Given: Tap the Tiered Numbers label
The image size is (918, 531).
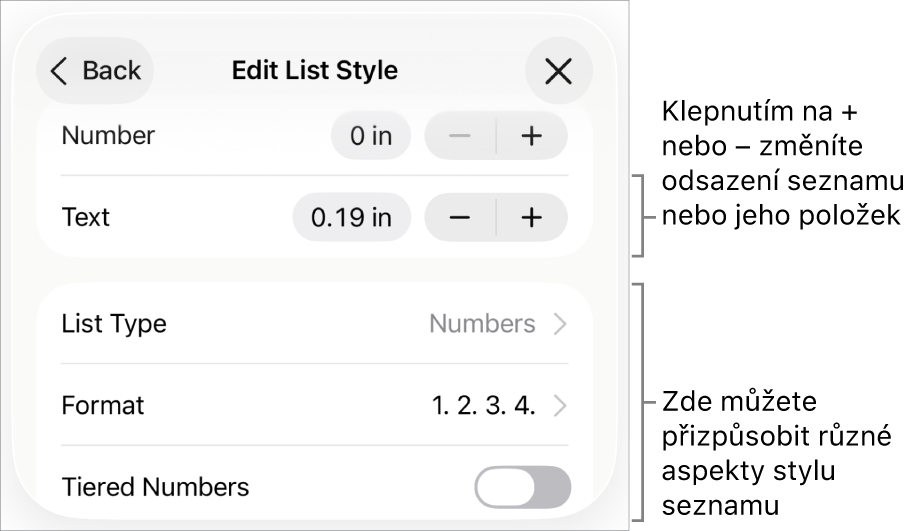Looking at the screenshot, I should (155, 487).
